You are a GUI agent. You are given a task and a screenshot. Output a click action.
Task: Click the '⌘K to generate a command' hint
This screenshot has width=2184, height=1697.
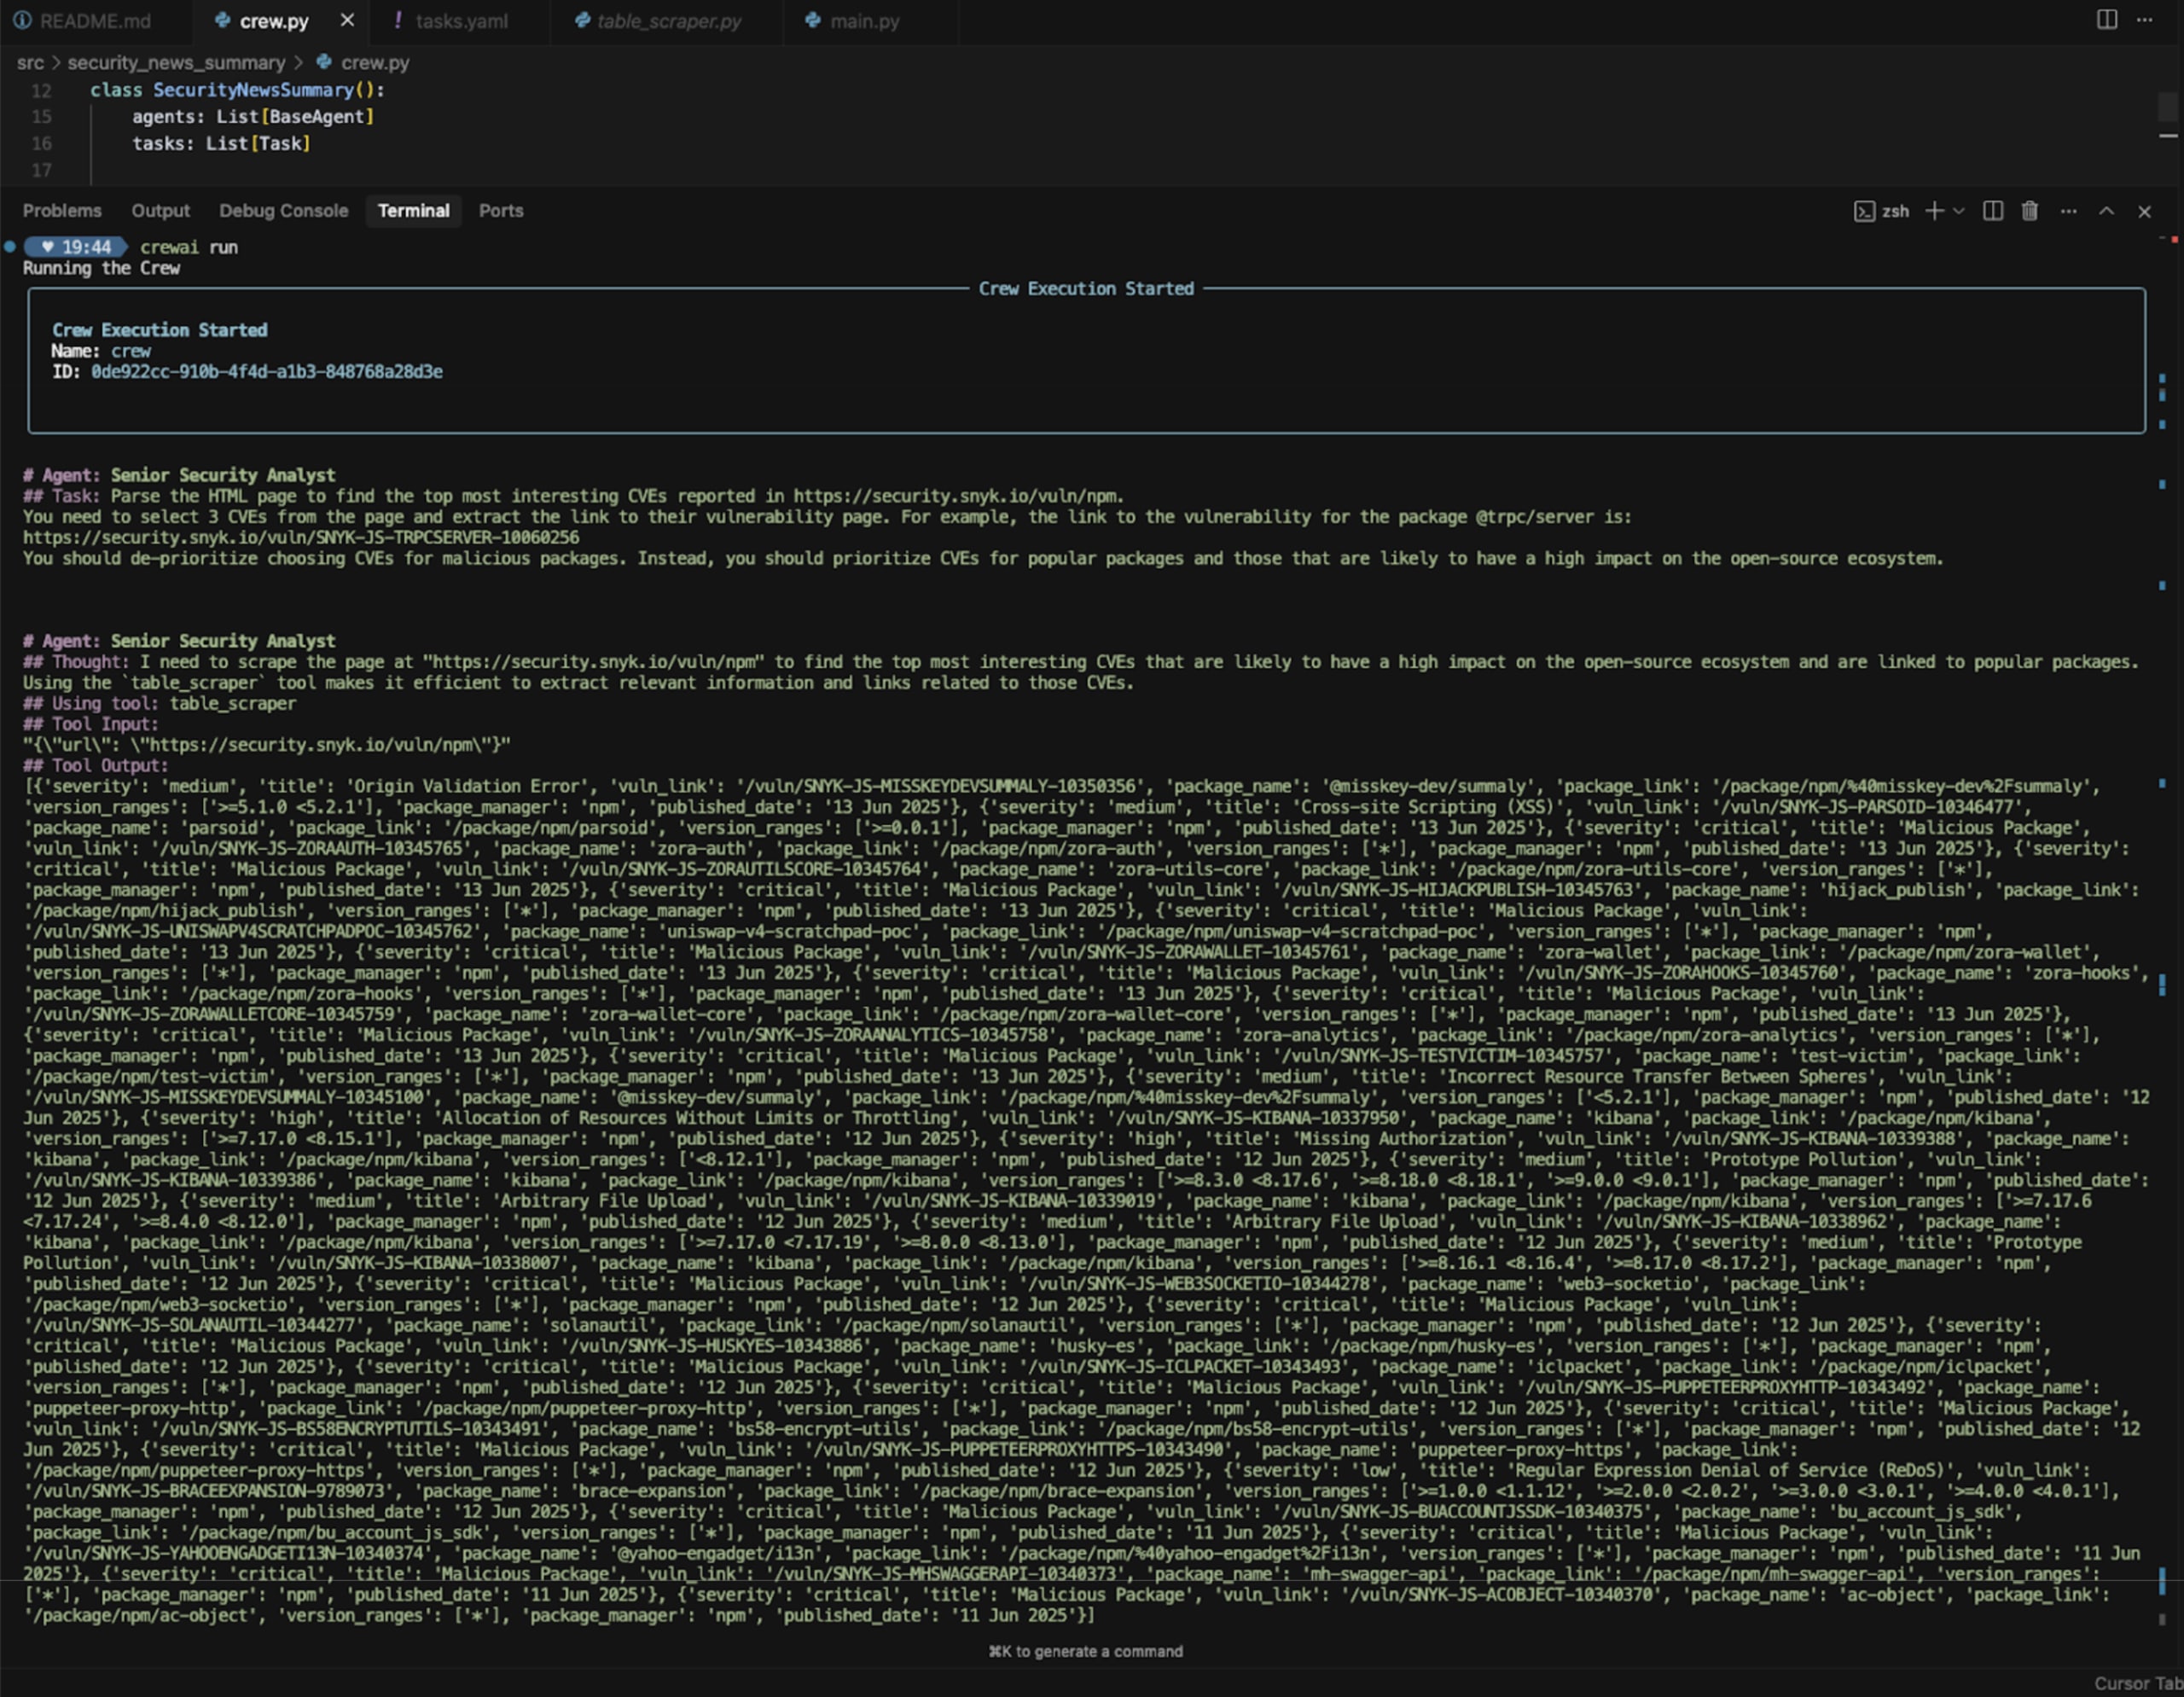tap(1086, 1651)
